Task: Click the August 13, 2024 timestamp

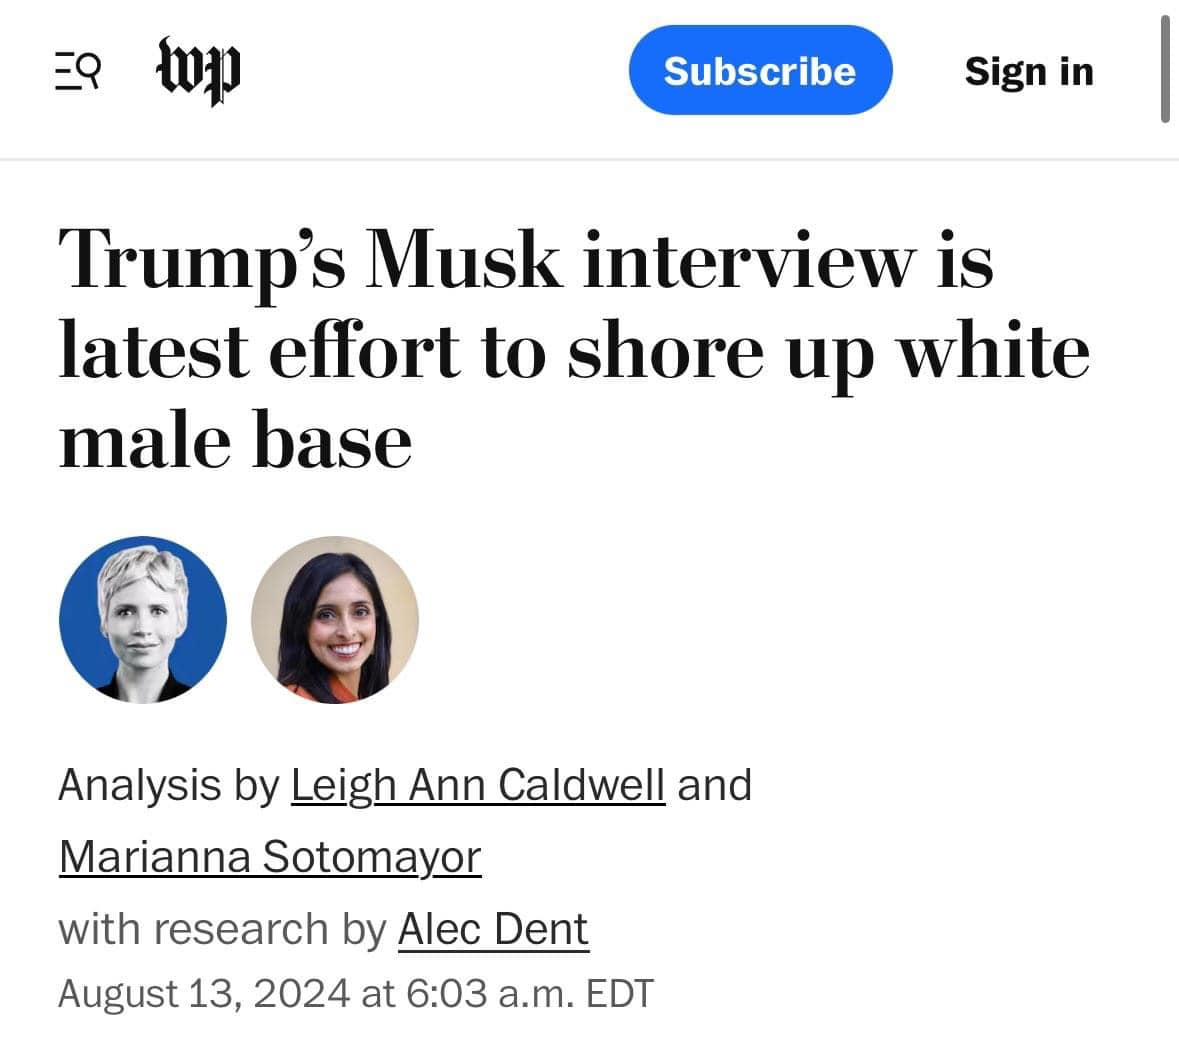Action: pyautogui.click(x=356, y=993)
